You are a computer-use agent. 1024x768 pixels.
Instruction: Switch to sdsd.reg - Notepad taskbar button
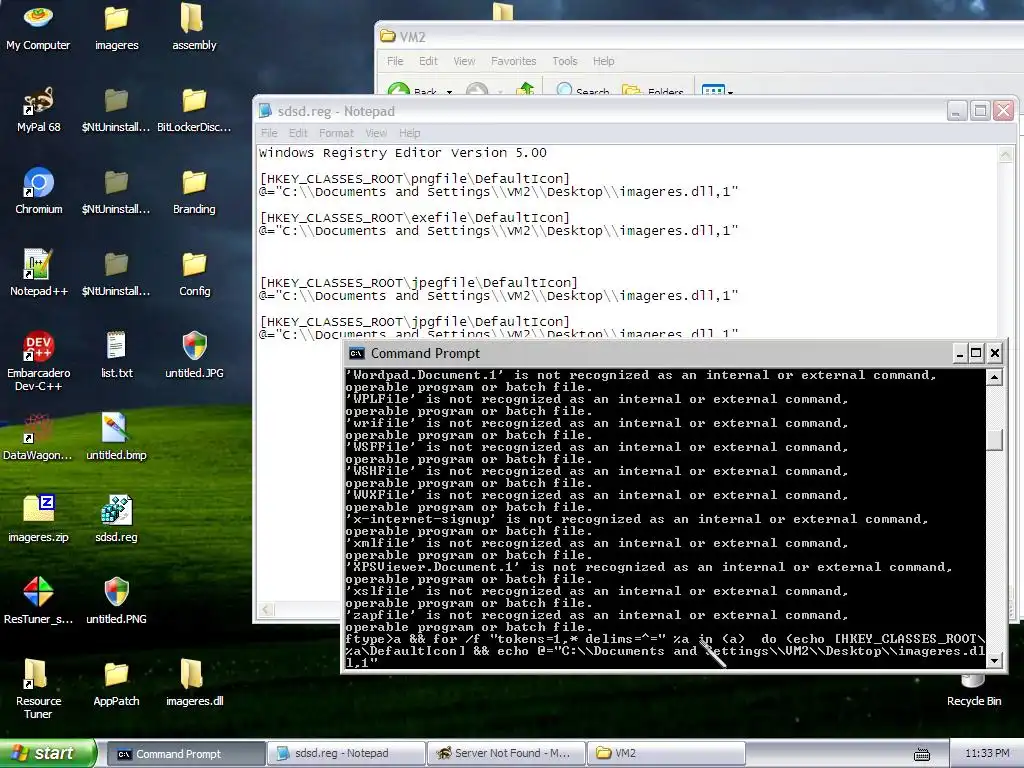[345, 754]
